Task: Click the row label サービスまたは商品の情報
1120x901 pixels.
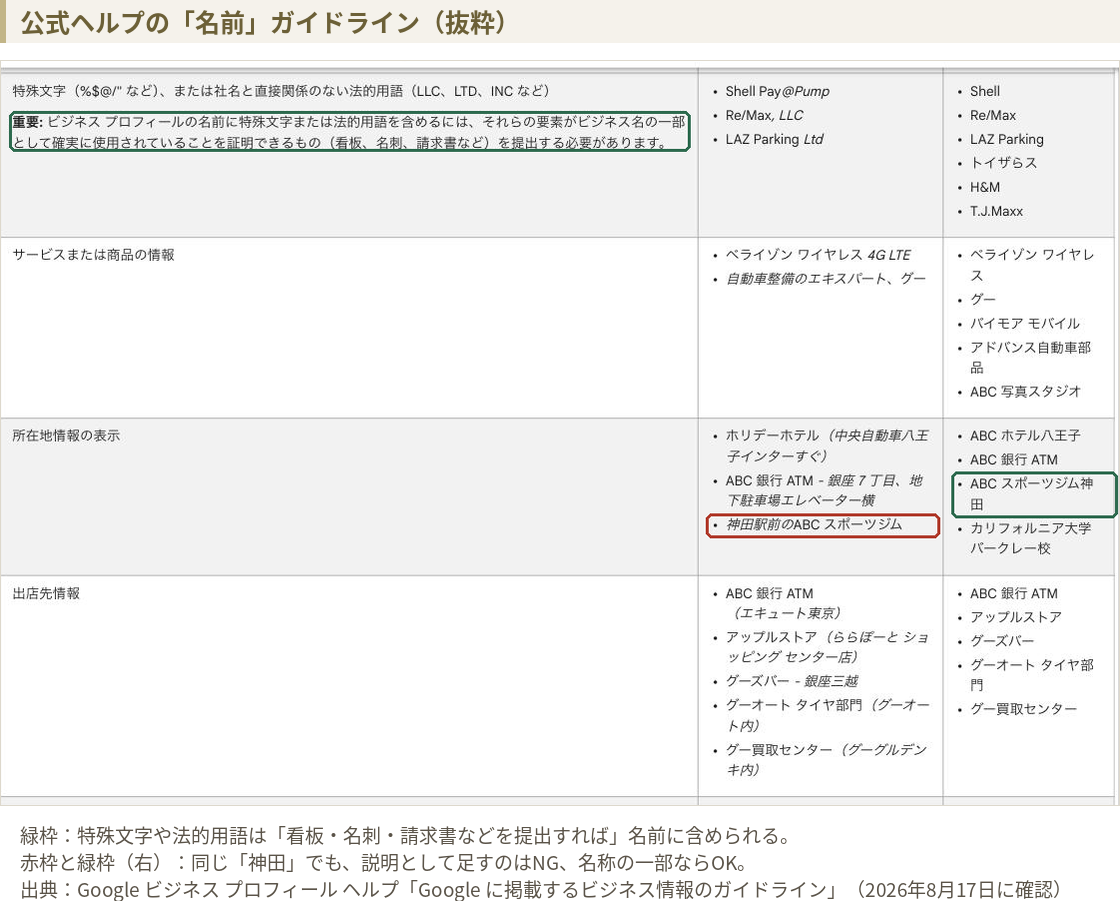Action: [x=93, y=254]
